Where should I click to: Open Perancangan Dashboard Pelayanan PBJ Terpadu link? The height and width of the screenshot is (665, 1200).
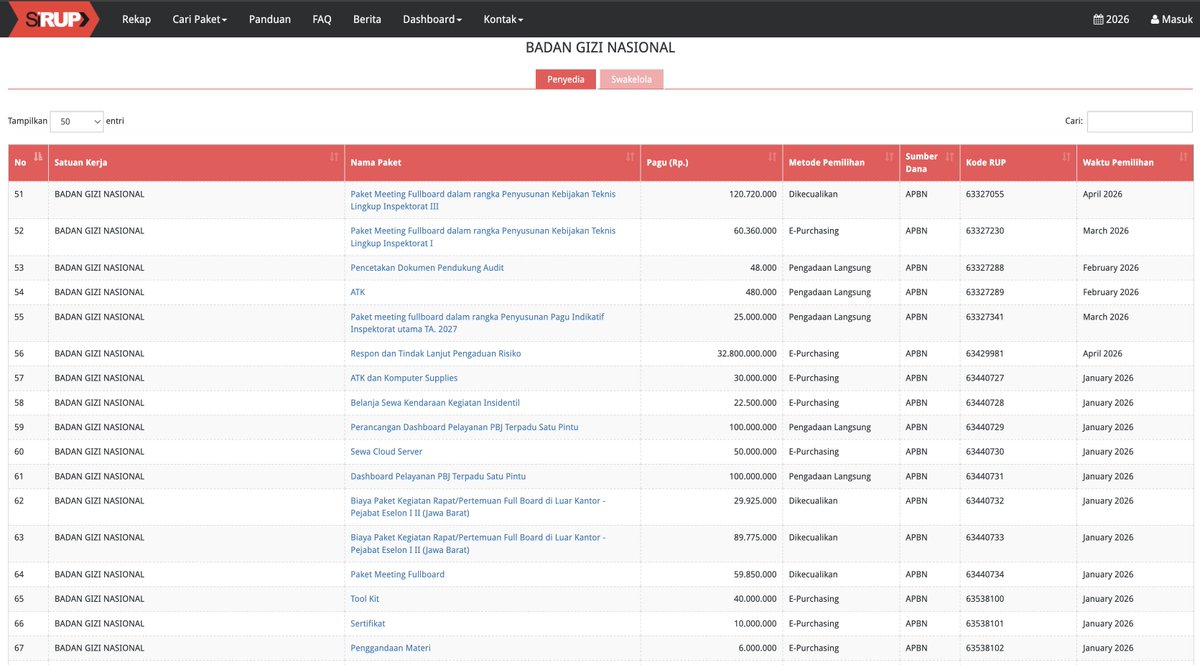click(464, 427)
